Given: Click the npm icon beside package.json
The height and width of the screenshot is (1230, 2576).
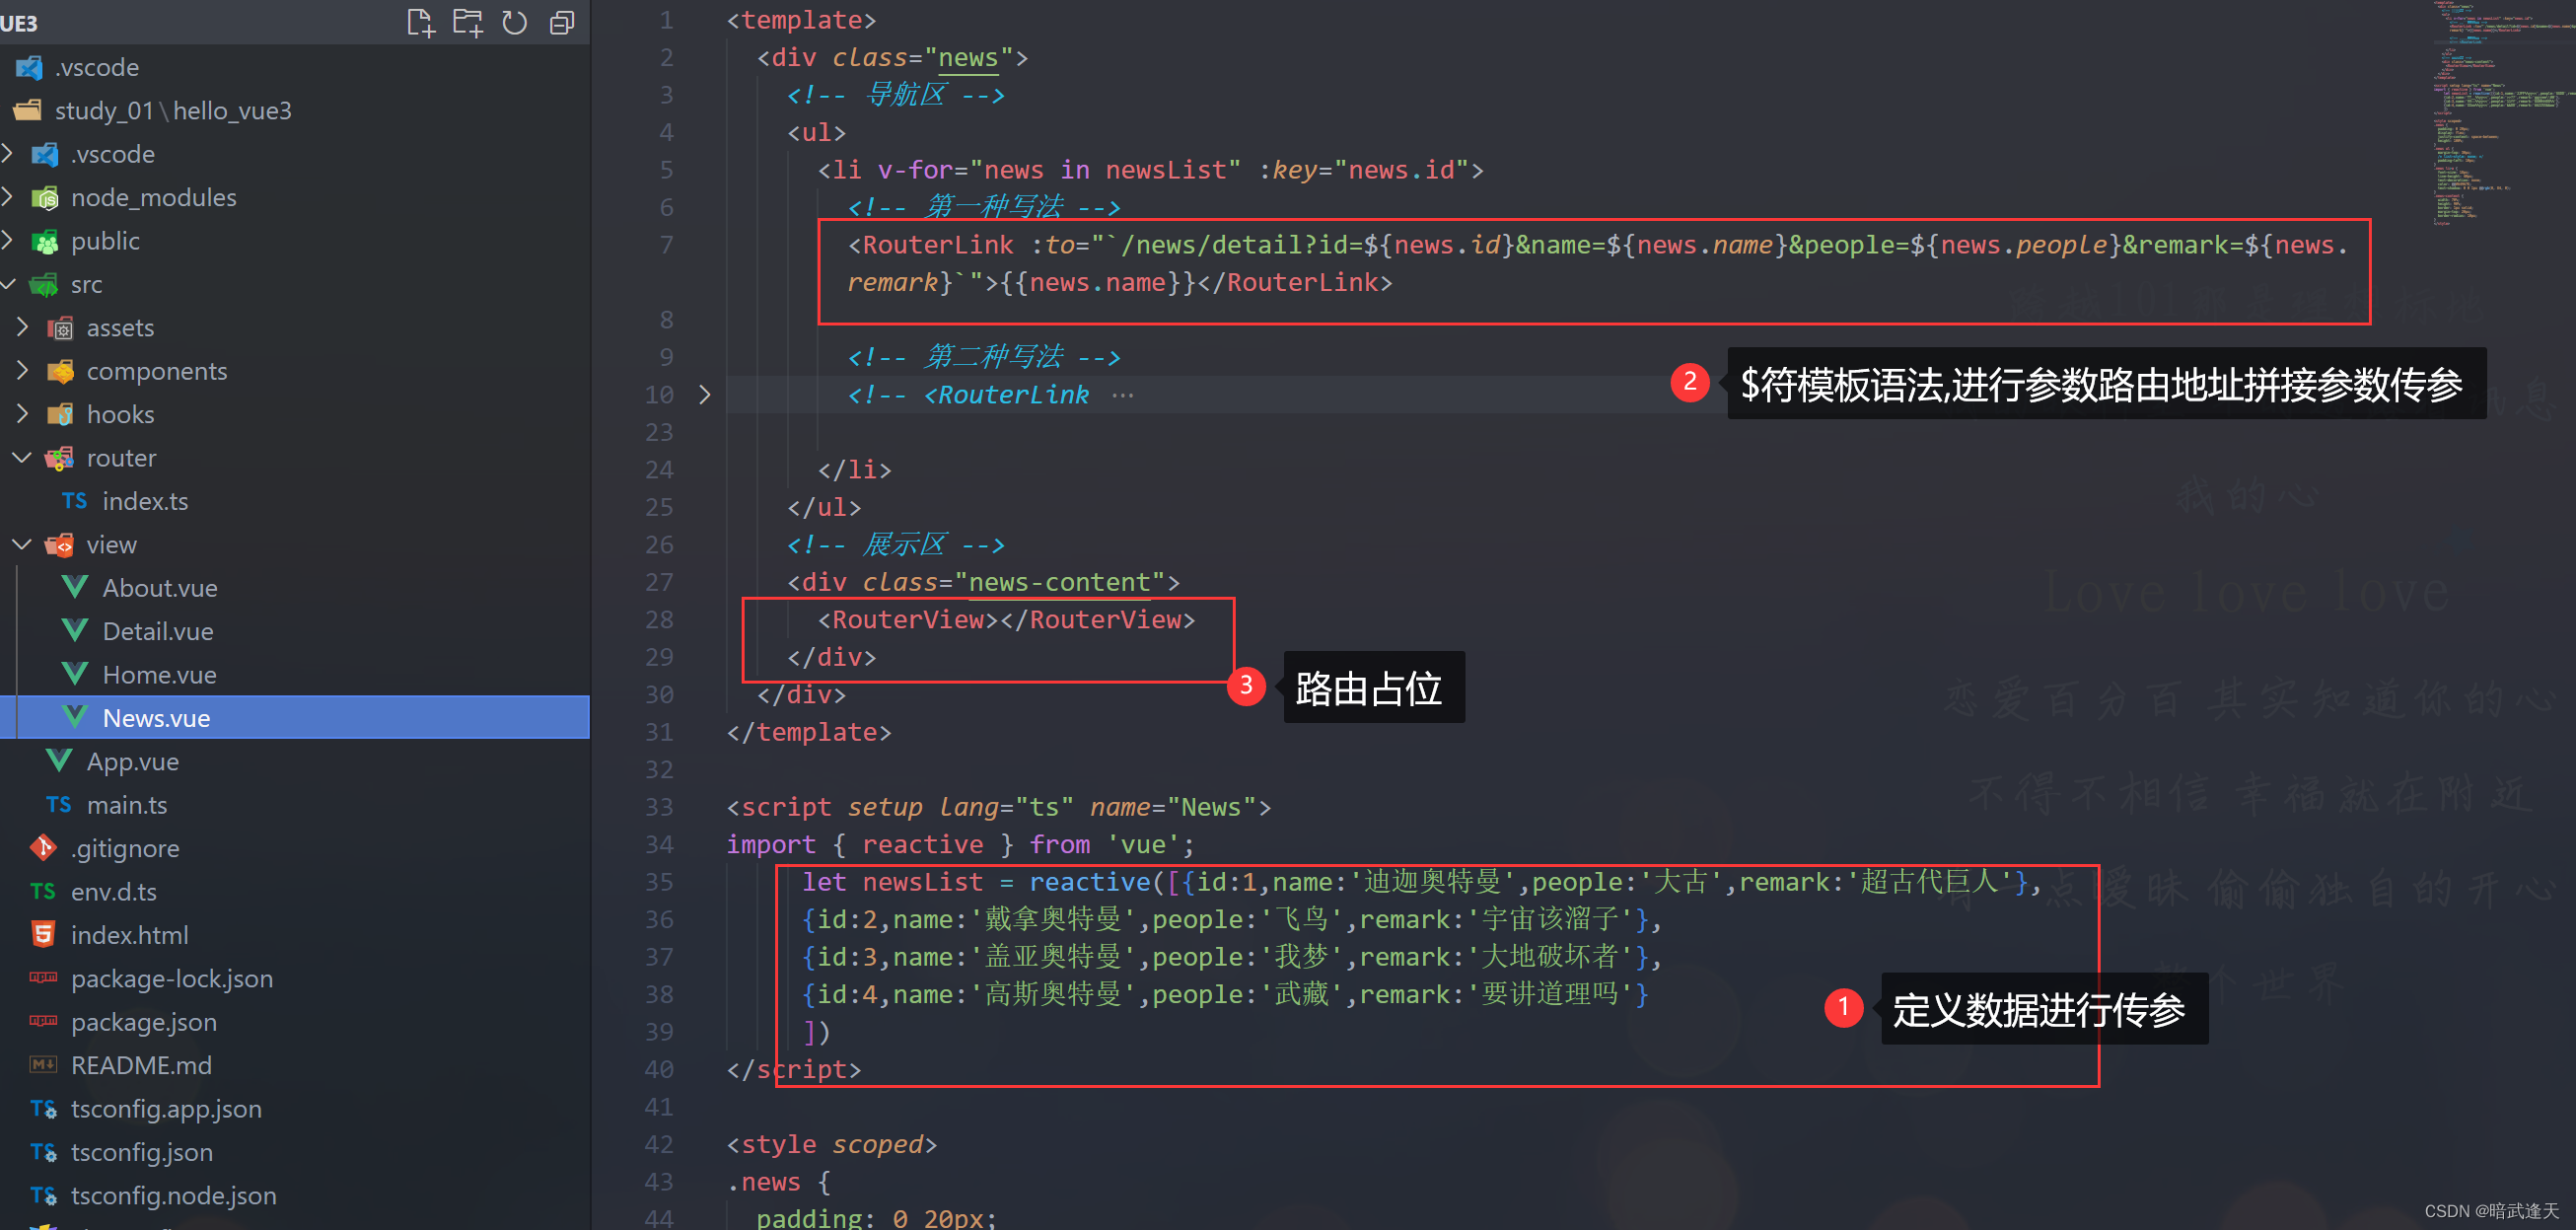Looking at the screenshot, I should pos(43,1021).
